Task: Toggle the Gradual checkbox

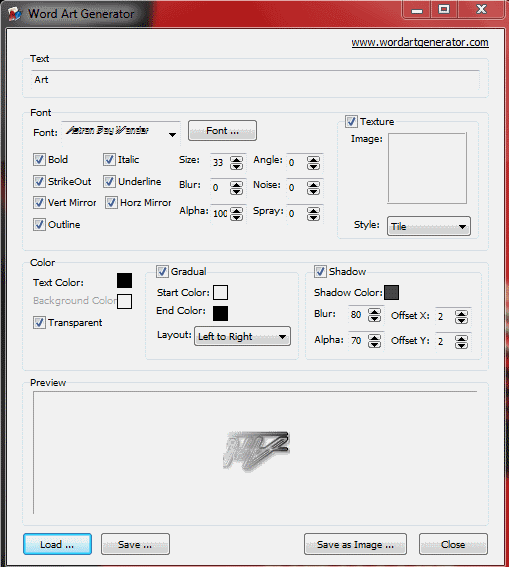Action: [x=162, y=271]
